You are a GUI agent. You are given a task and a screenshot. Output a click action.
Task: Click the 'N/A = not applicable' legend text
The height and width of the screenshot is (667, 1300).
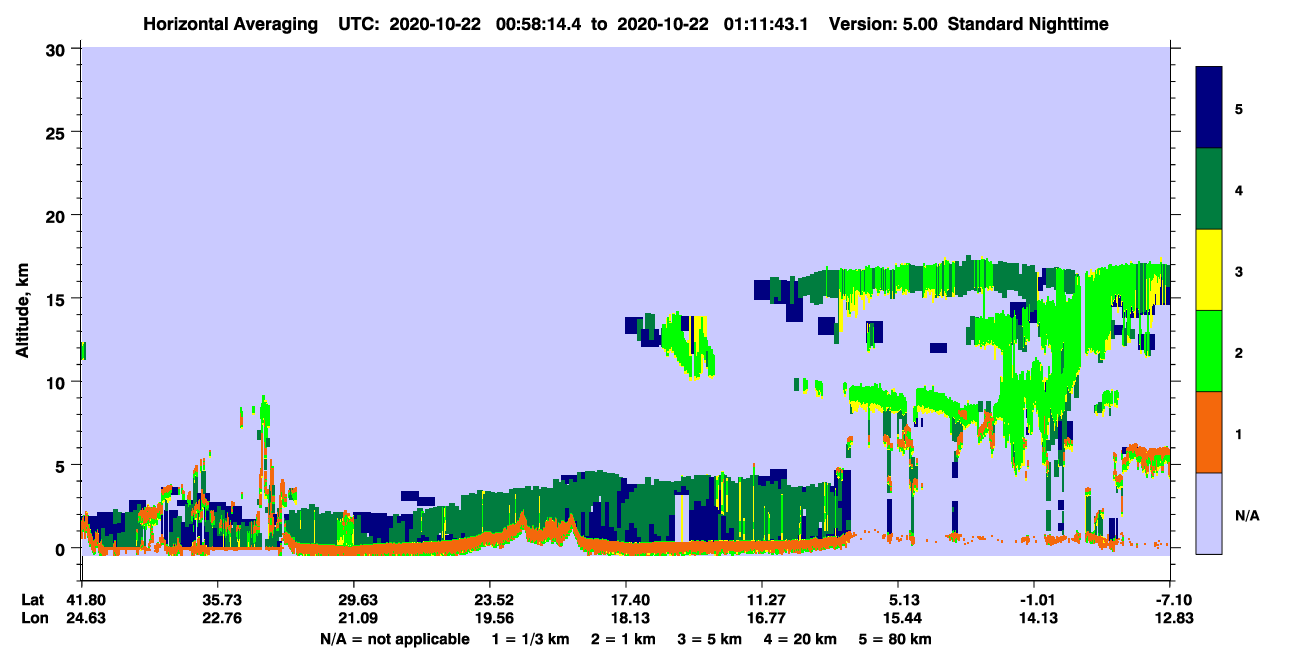pyautogui.click(x=395, y=639)
